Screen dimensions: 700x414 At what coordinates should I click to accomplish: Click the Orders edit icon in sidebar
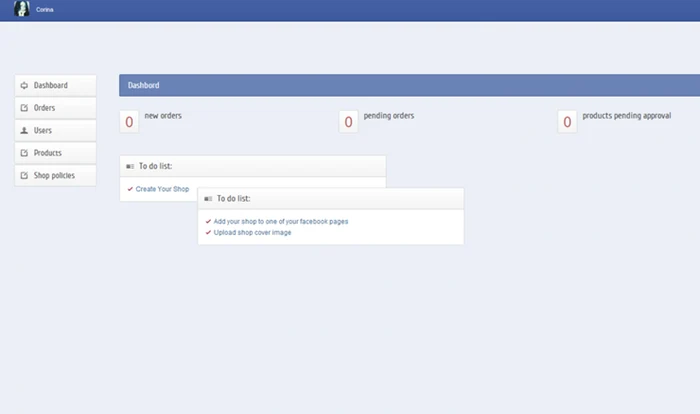tap(24, 108)
